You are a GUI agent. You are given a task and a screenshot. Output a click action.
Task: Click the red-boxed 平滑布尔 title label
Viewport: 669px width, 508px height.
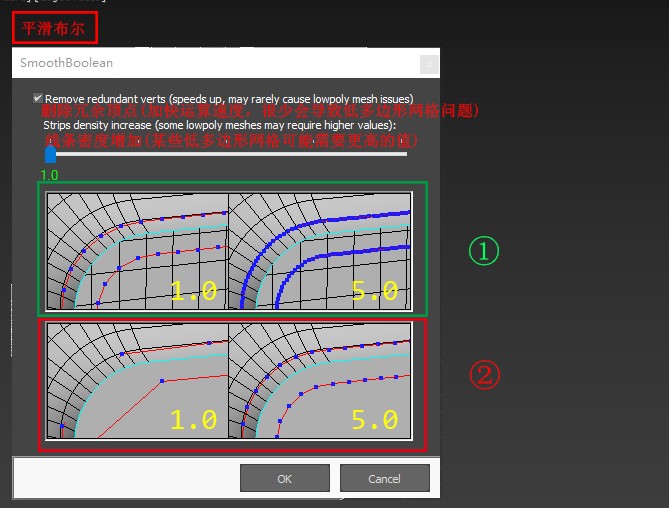[x=56, y=27]
